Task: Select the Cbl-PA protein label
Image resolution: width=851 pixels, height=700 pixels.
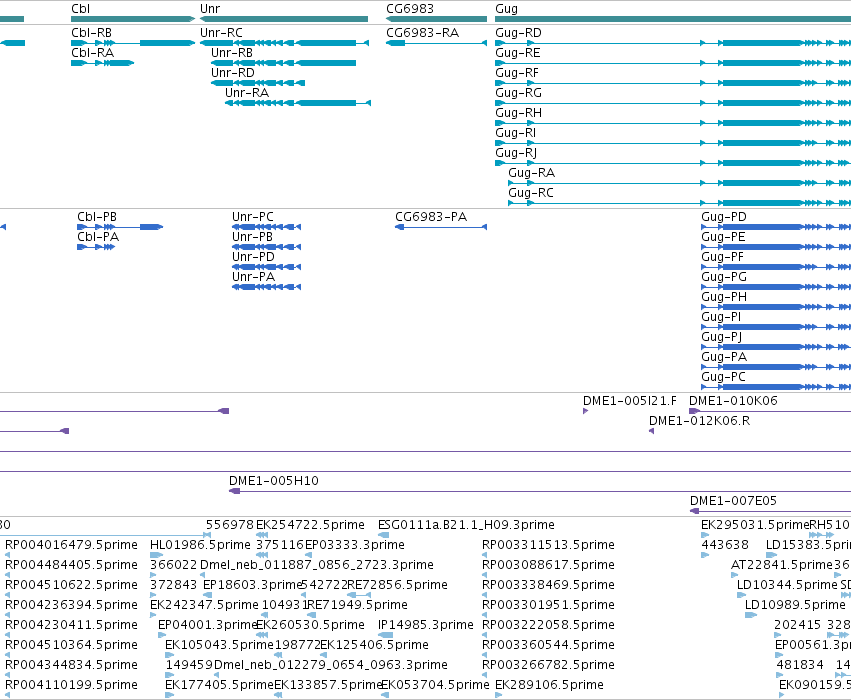Action: point(98,237)
